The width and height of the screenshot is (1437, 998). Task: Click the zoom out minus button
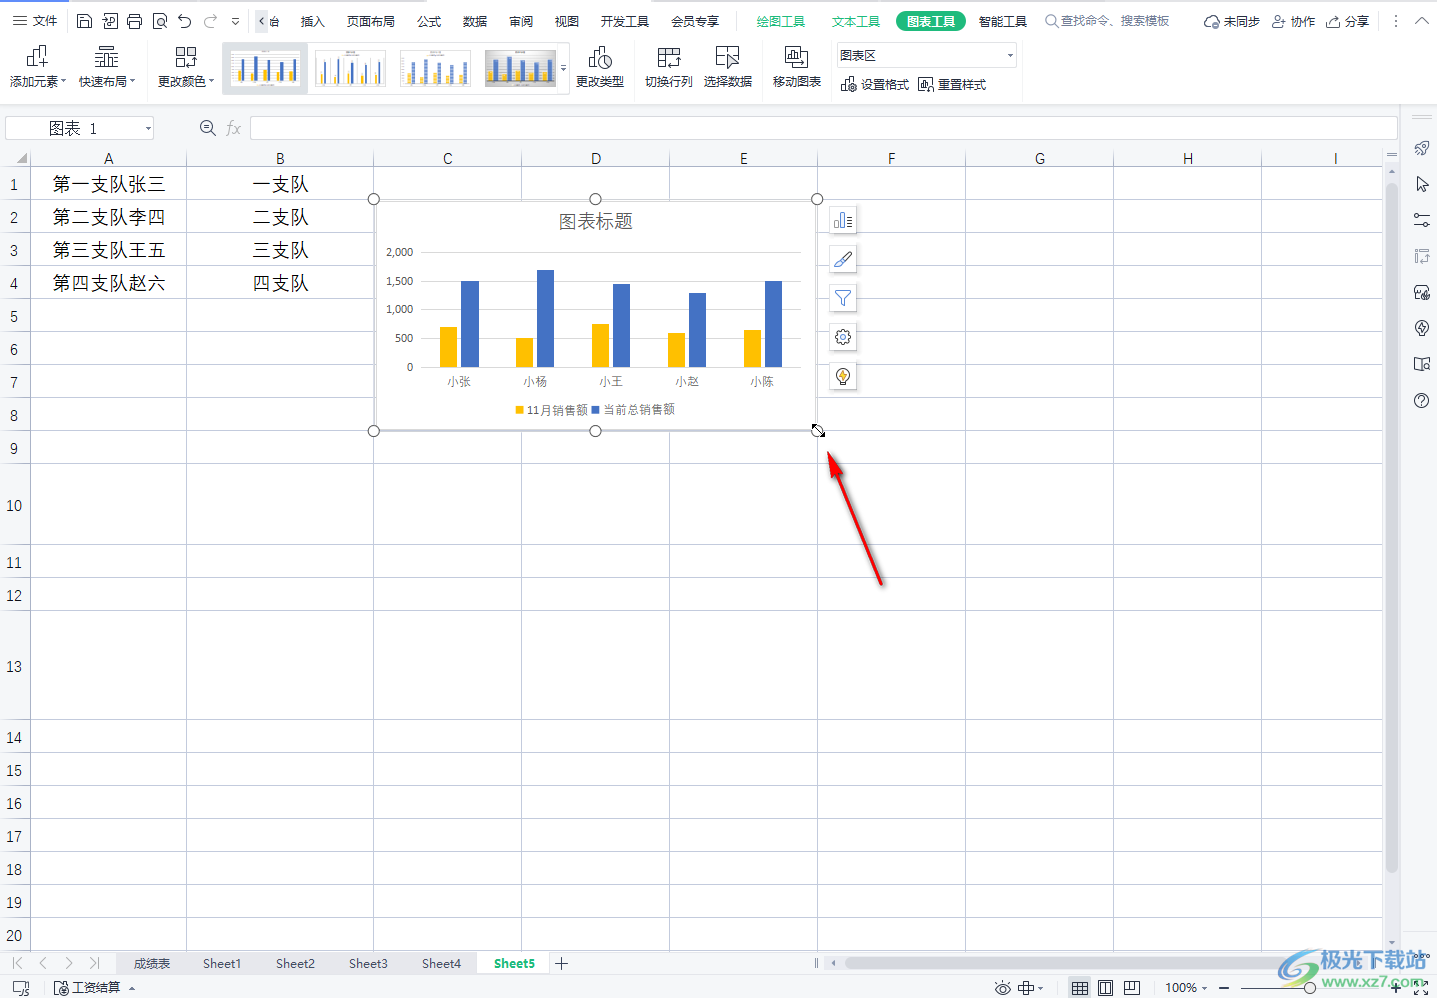1225,988
